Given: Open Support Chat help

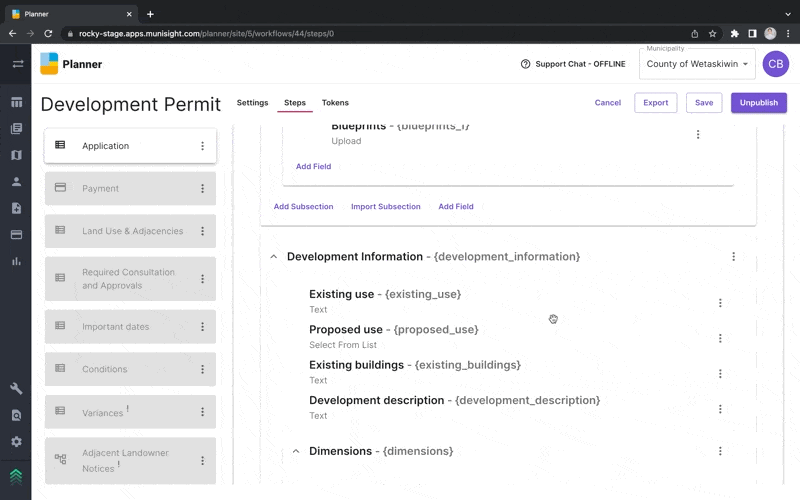Looking at the screenshot, I should coord(573,64).
